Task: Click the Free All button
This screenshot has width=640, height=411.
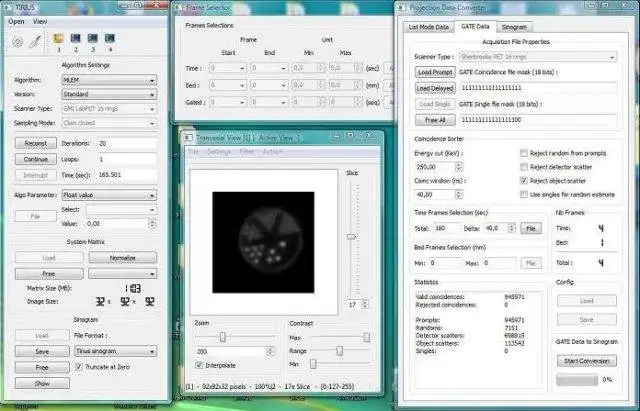Action: coord(435,120)
